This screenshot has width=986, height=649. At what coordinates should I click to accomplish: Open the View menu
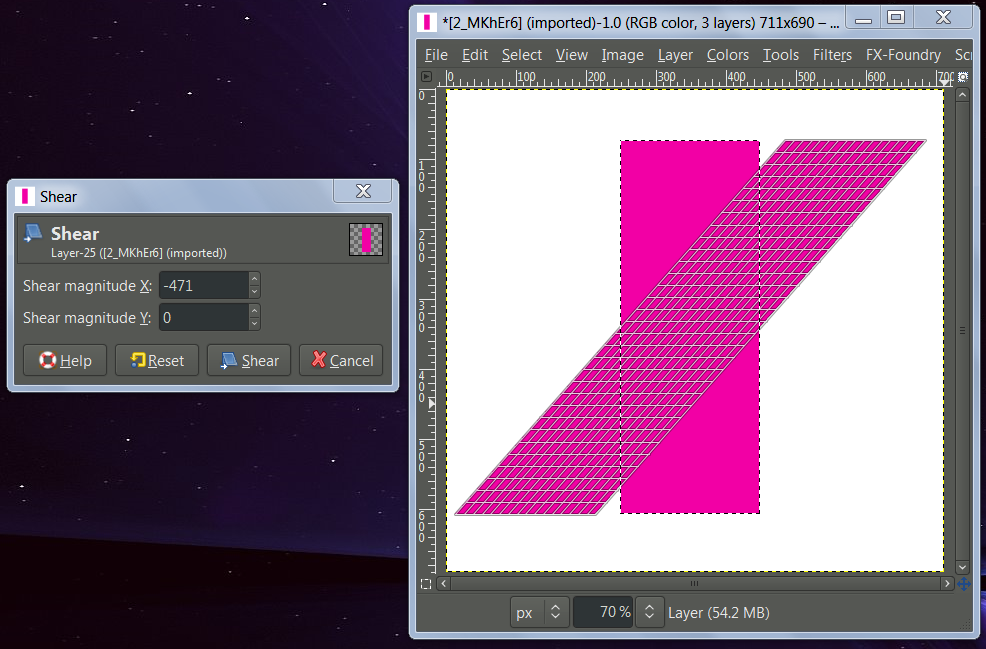click(572, 55)
